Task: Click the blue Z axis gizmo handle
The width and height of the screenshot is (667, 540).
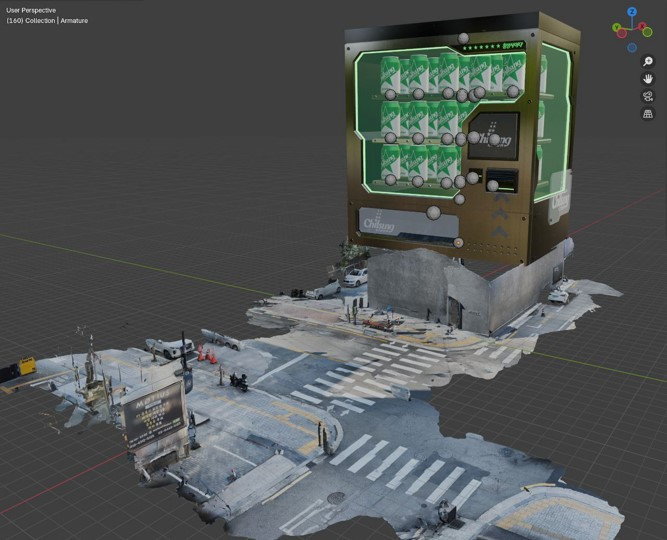Action: (x=633, y=11)
